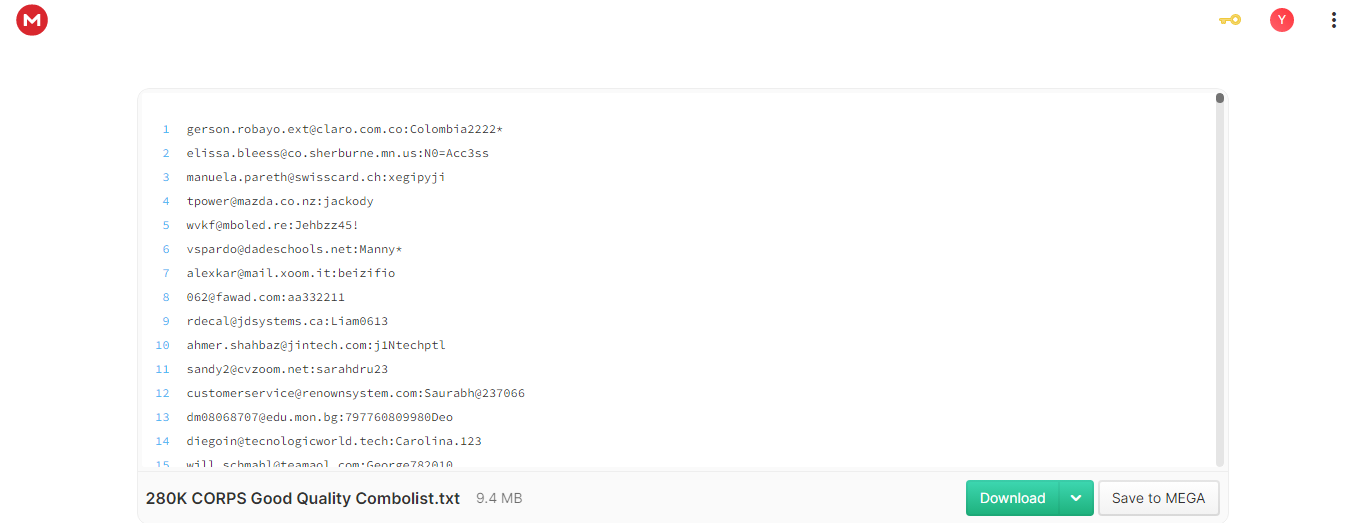
Task: Click line number 14 in the gutter
Action: coord(163,441)
